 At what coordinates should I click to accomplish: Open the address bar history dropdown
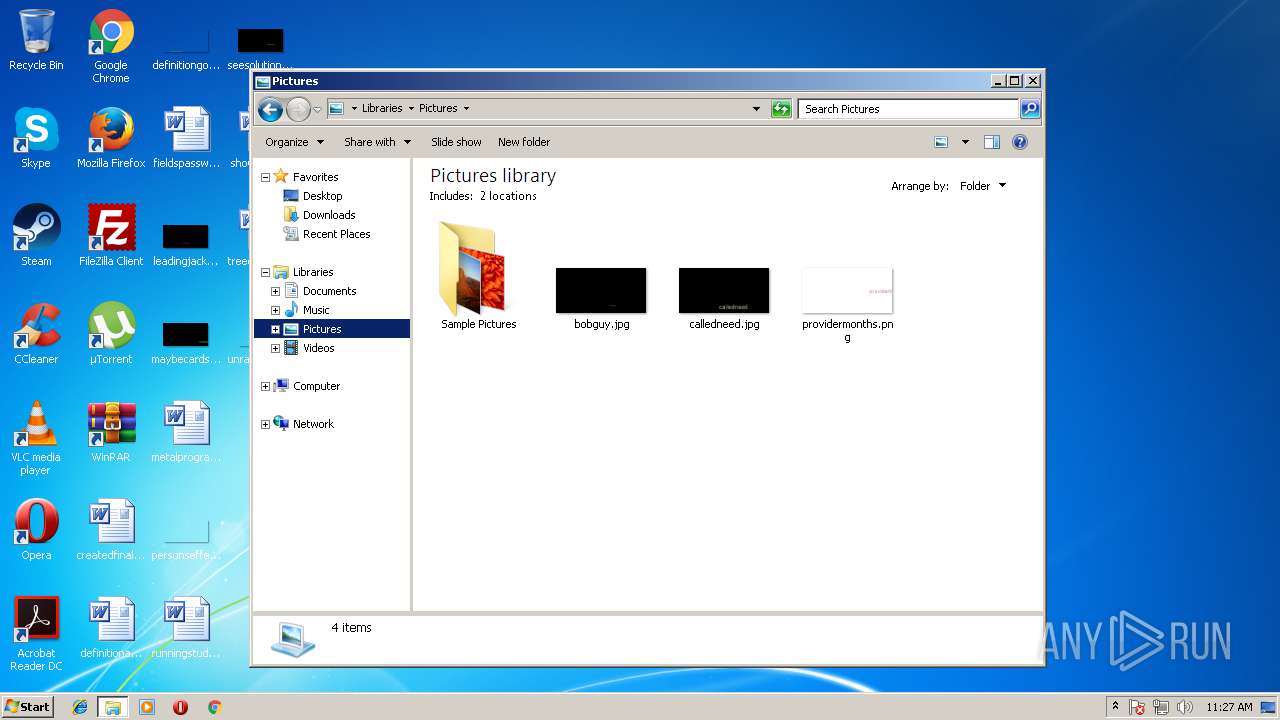[x=756, y=109]
